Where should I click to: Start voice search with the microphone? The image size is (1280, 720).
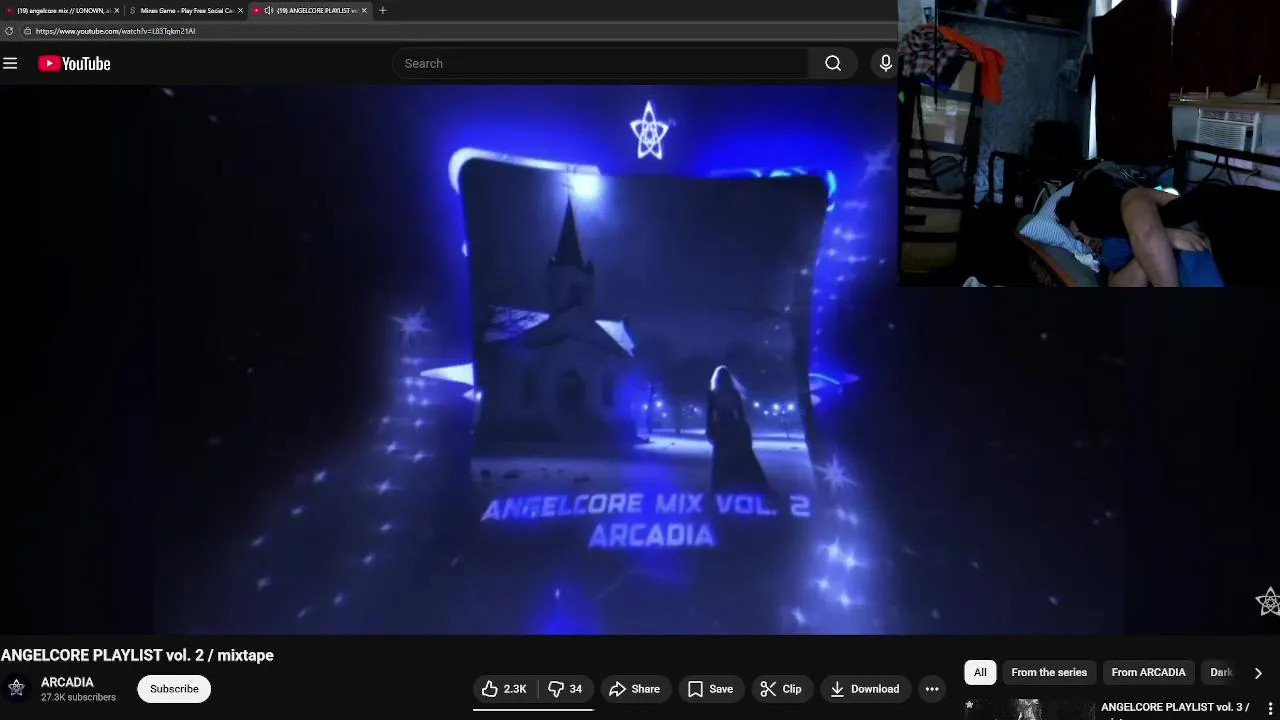(885, 63)
